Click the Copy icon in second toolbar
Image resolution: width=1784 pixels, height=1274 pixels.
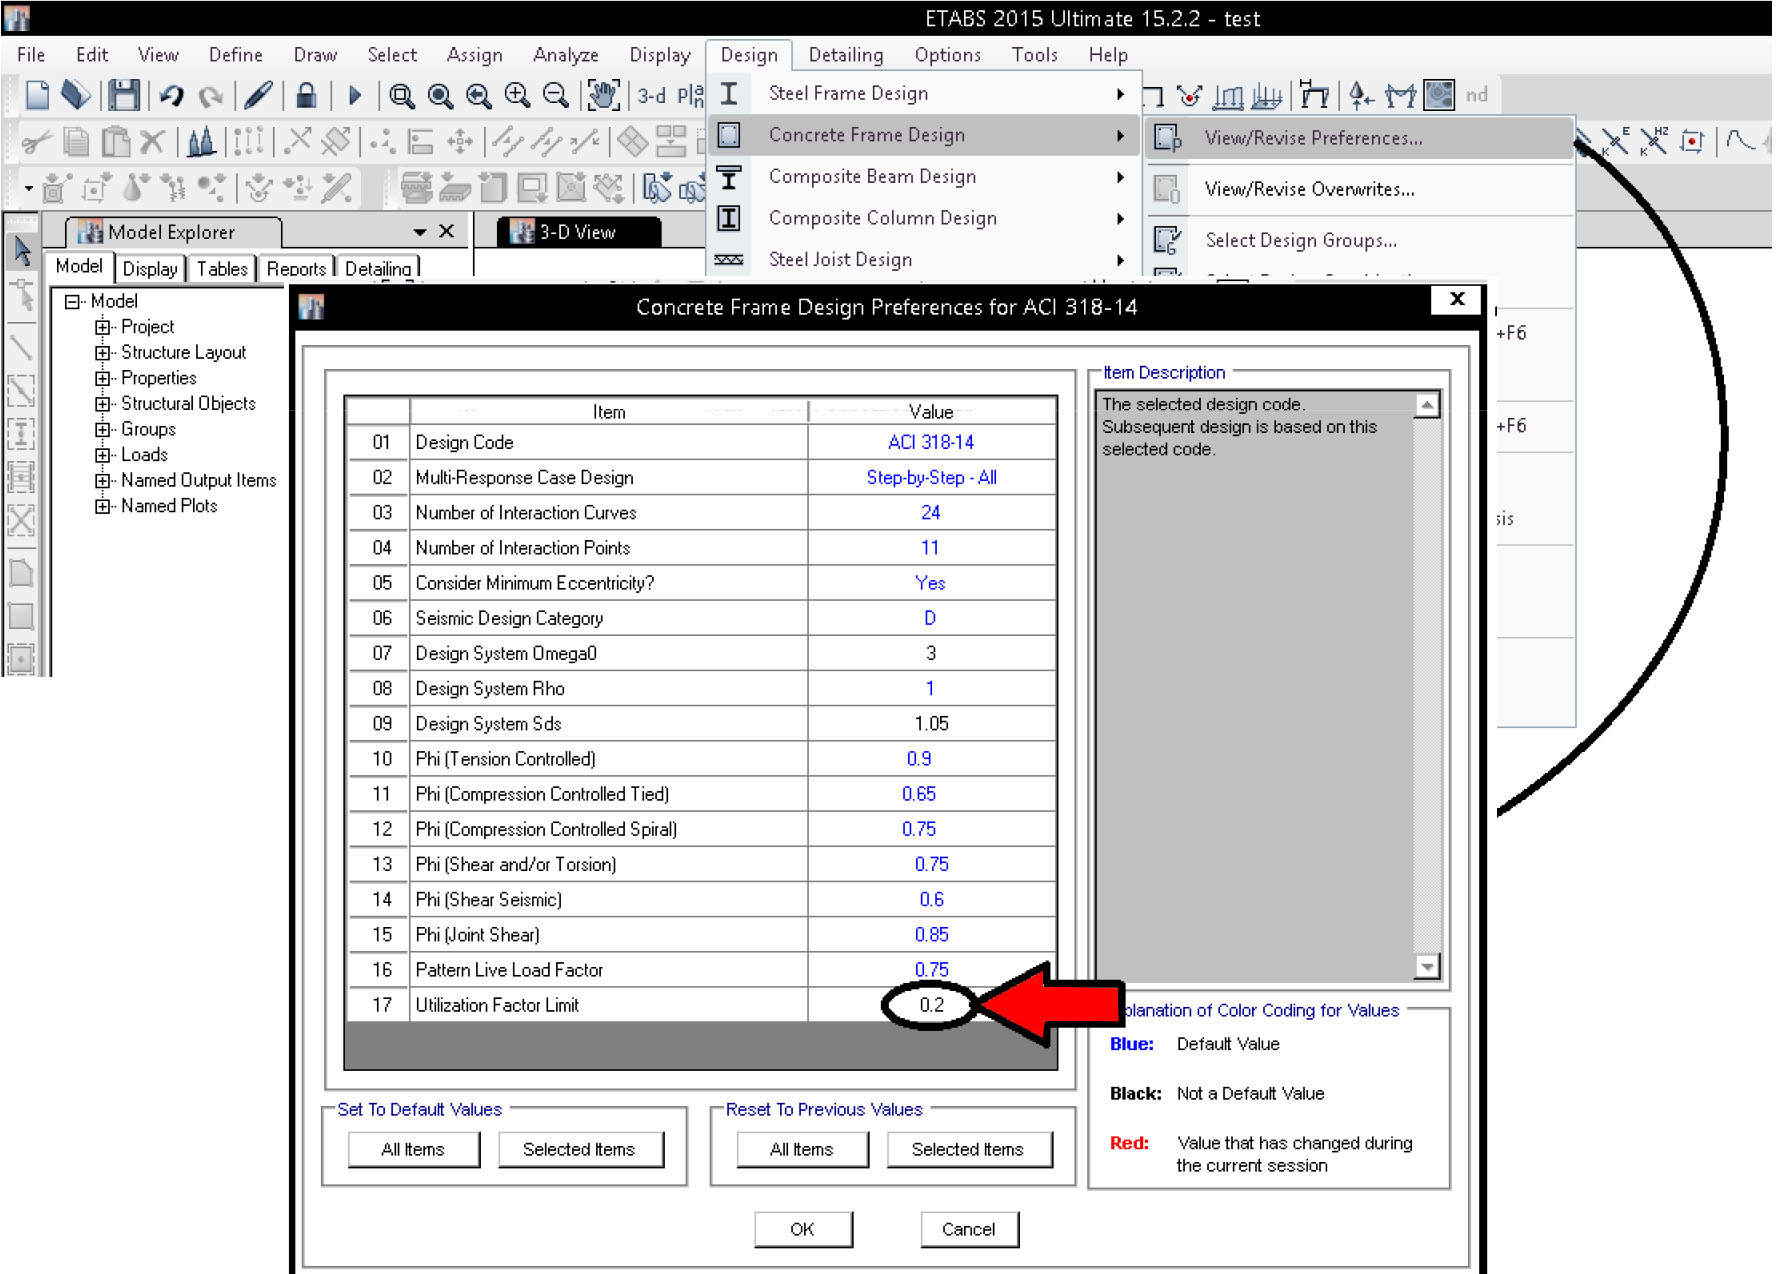click(x=76, y=142)
